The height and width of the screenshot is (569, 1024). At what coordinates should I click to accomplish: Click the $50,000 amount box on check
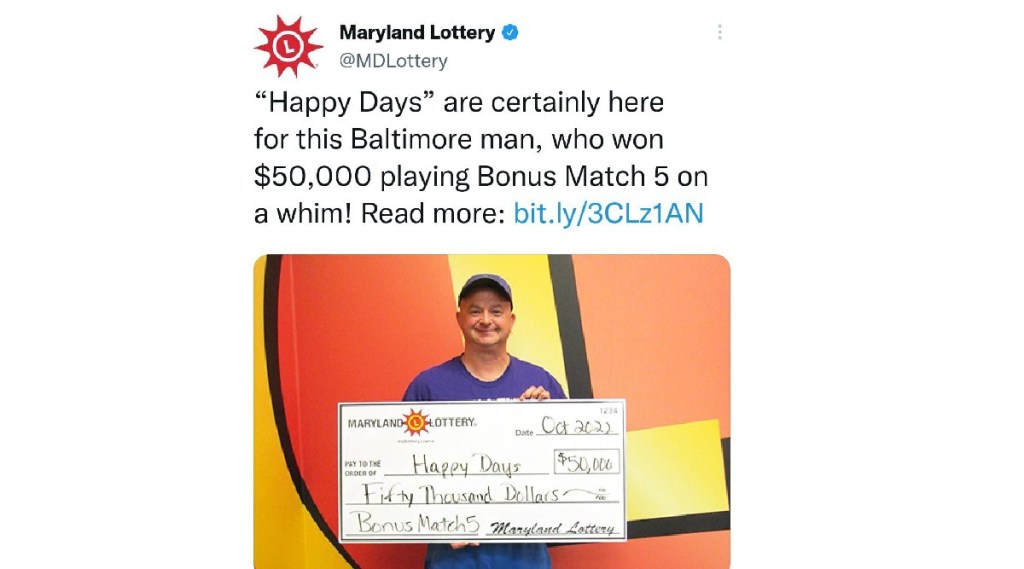tap(587, 461)
